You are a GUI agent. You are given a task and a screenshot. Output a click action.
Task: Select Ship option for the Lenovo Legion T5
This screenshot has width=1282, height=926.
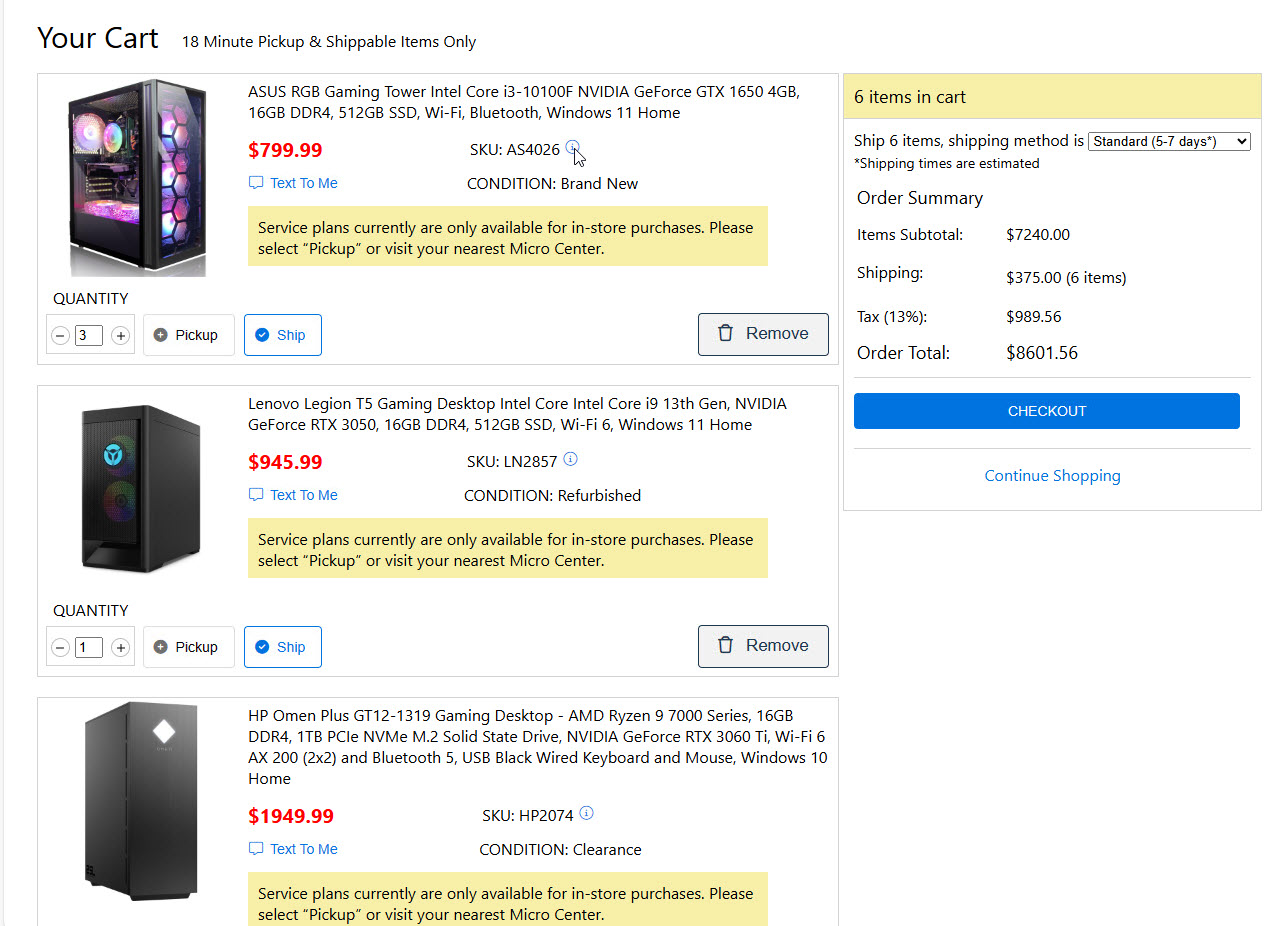[282, 647]
